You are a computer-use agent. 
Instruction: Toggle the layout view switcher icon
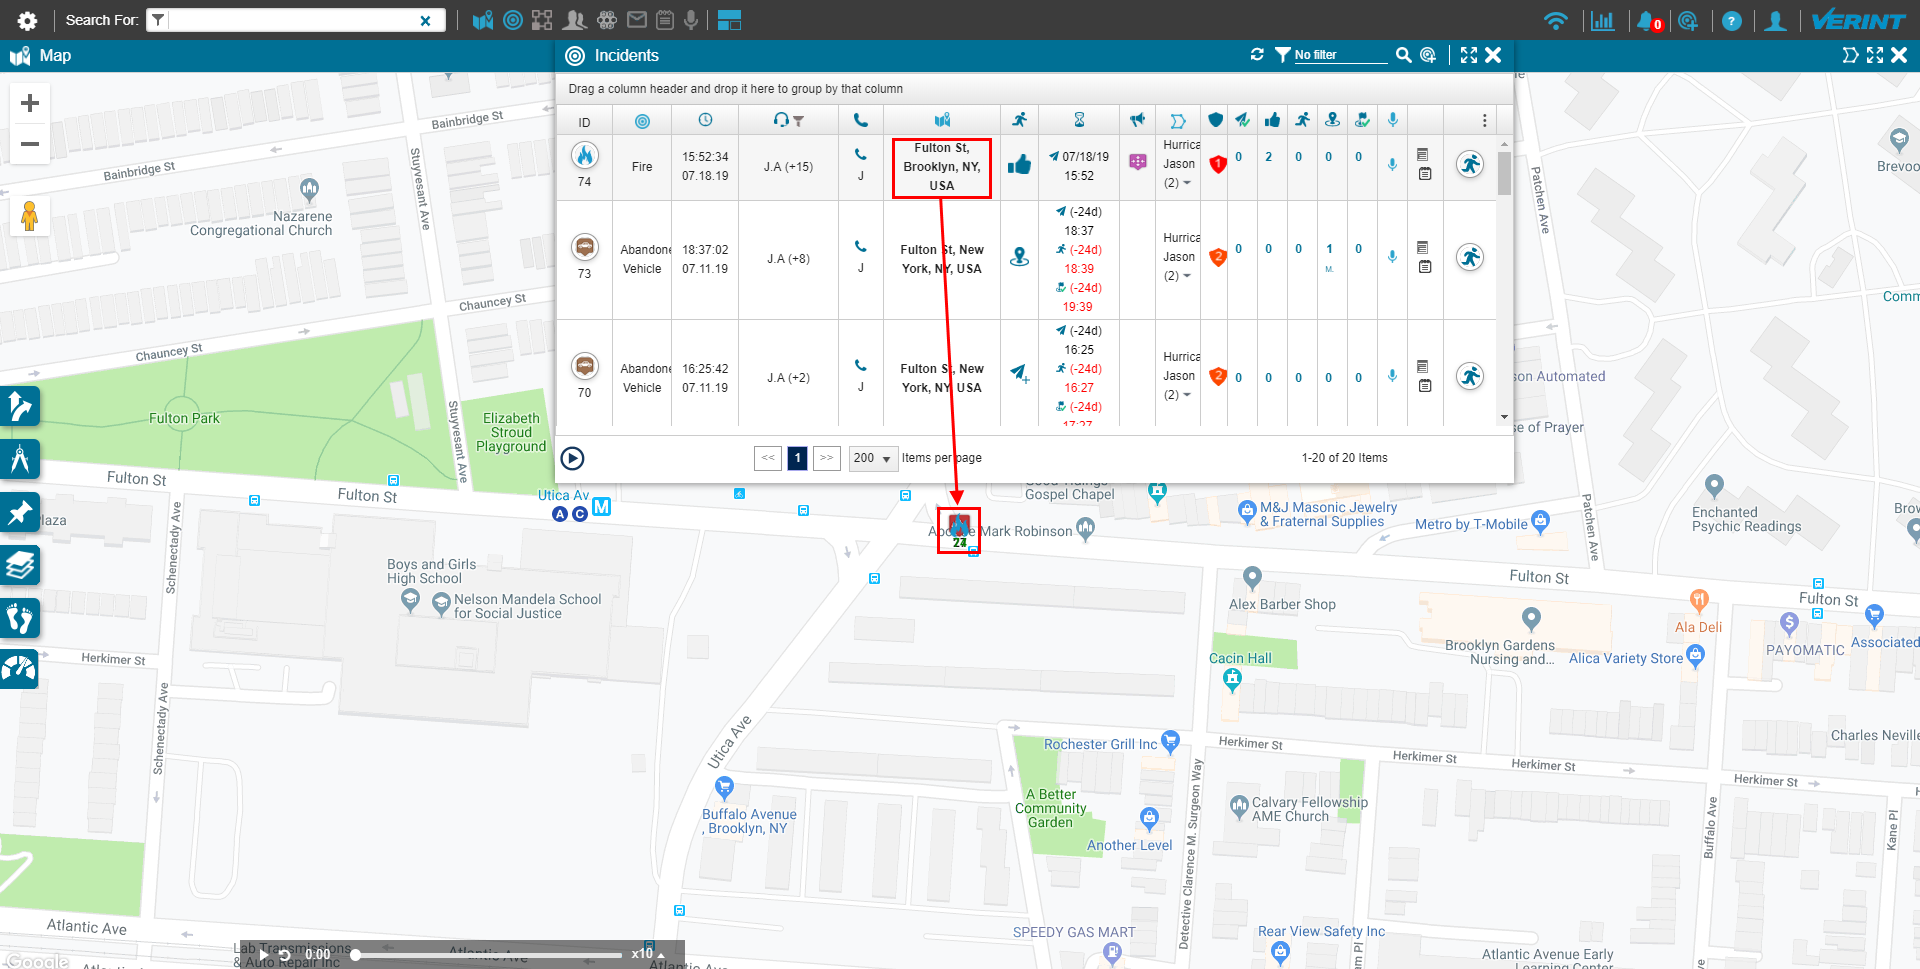[729, 20]
